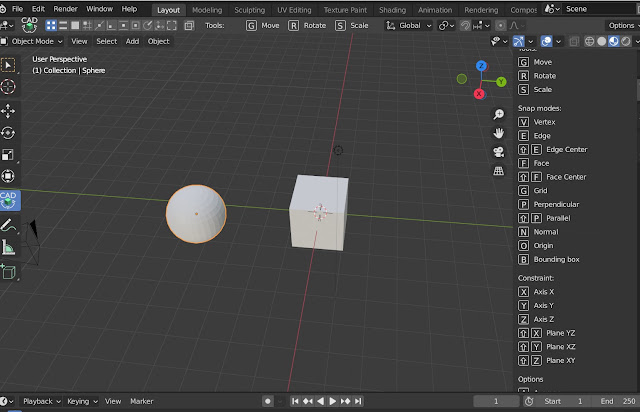Open the Object Mode dropdown

(32, 41)
